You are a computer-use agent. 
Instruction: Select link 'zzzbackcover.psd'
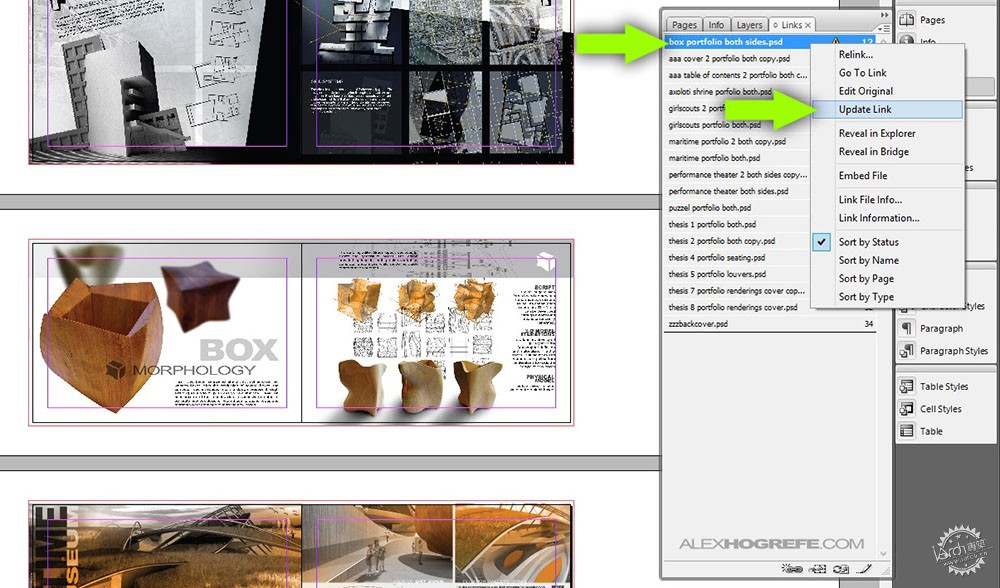tap(698, 323)
